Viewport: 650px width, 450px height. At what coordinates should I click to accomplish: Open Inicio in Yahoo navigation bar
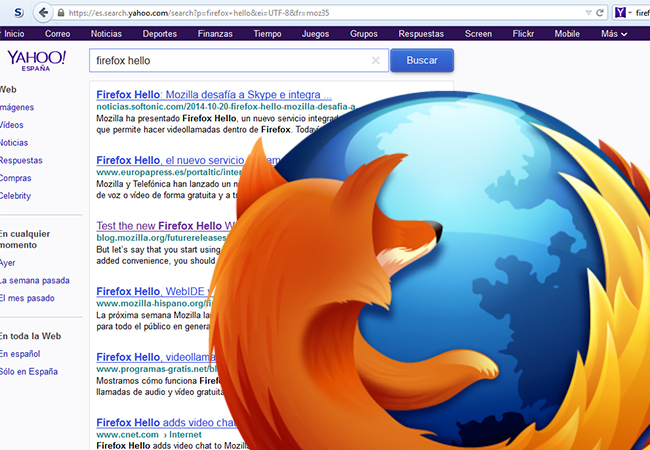click(x=14, y=34)
